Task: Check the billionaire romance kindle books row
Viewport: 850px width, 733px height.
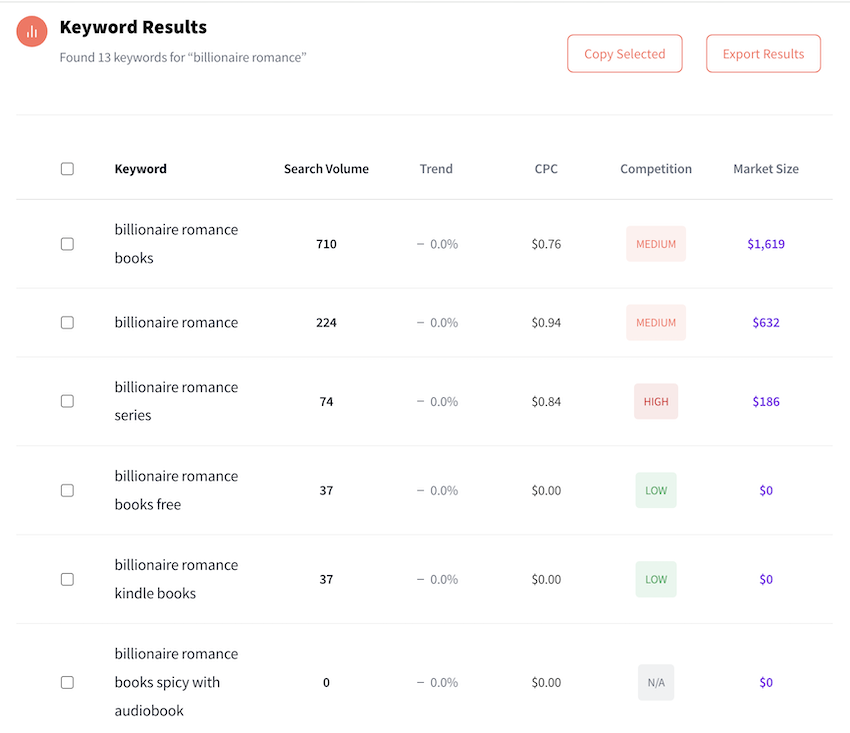Action: click(x=67, y=579)
